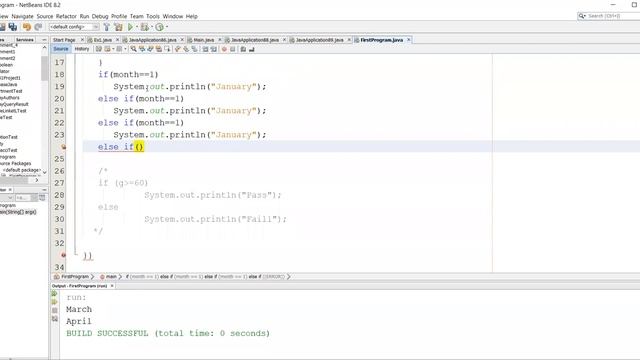Click Find Next Occurrence icon
This screenshot has height=360, width=640.
(x=150, y=49)
